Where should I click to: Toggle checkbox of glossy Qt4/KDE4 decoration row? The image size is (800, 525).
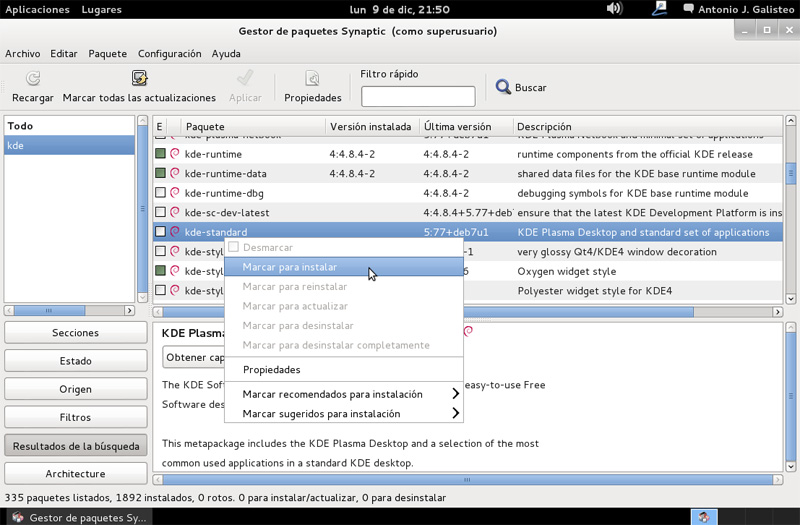click(160, 252)
